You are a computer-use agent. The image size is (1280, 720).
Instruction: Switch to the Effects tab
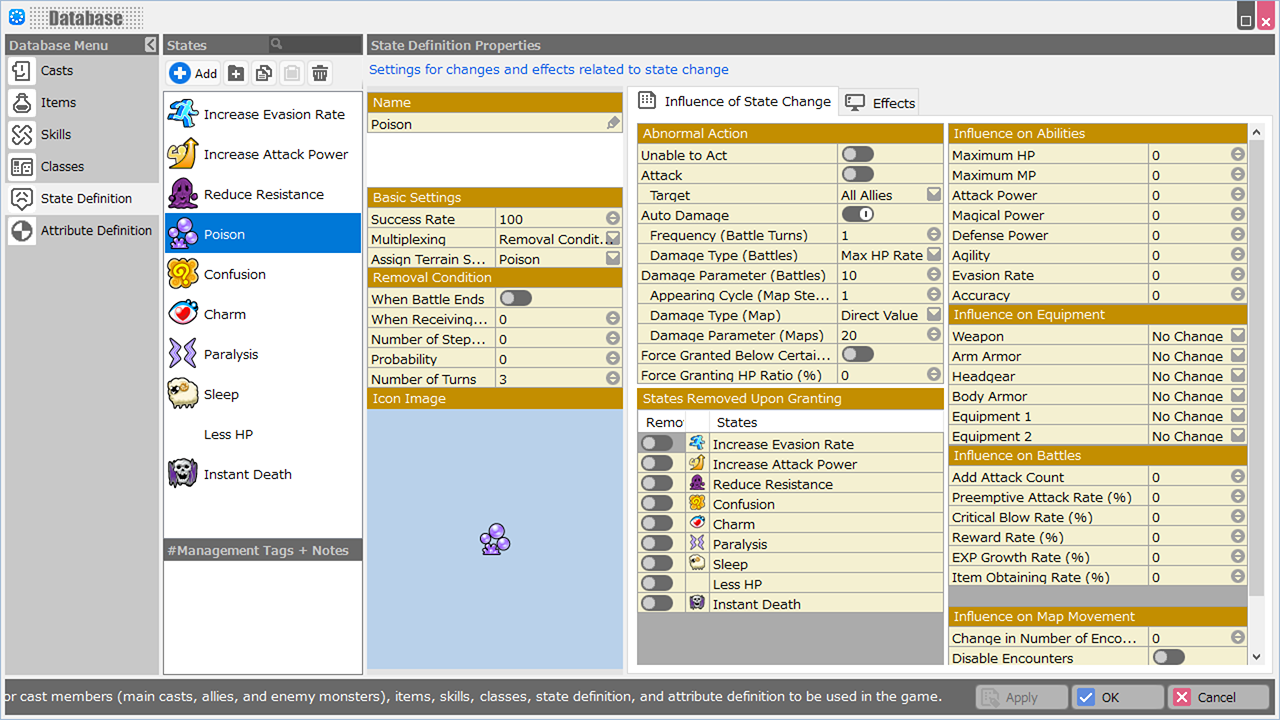click(x=880, y=103)
